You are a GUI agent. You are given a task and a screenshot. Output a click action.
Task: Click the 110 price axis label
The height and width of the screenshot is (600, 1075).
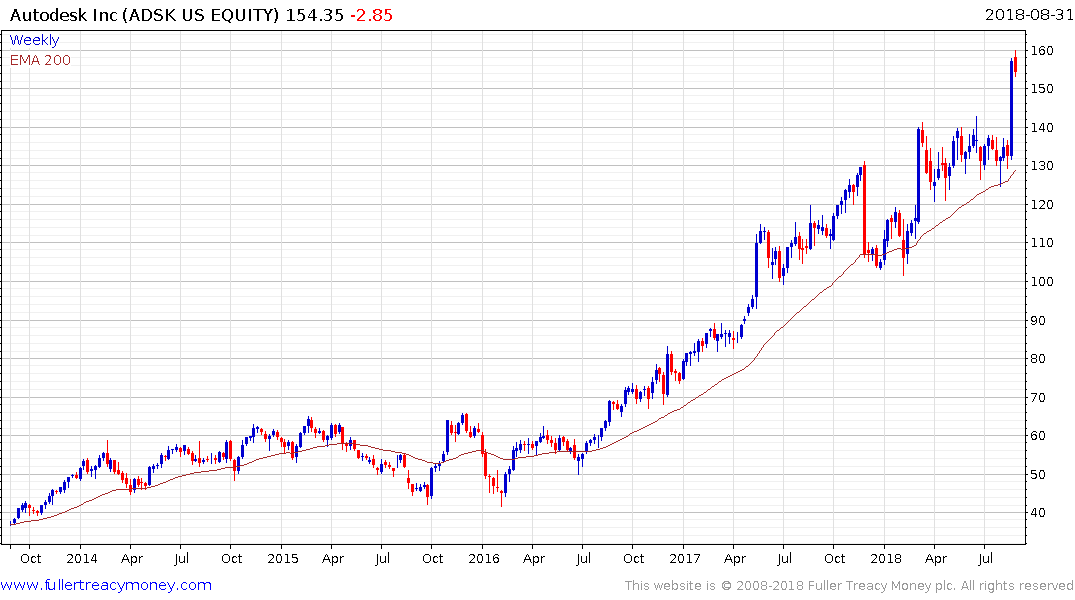(1042, 243)
